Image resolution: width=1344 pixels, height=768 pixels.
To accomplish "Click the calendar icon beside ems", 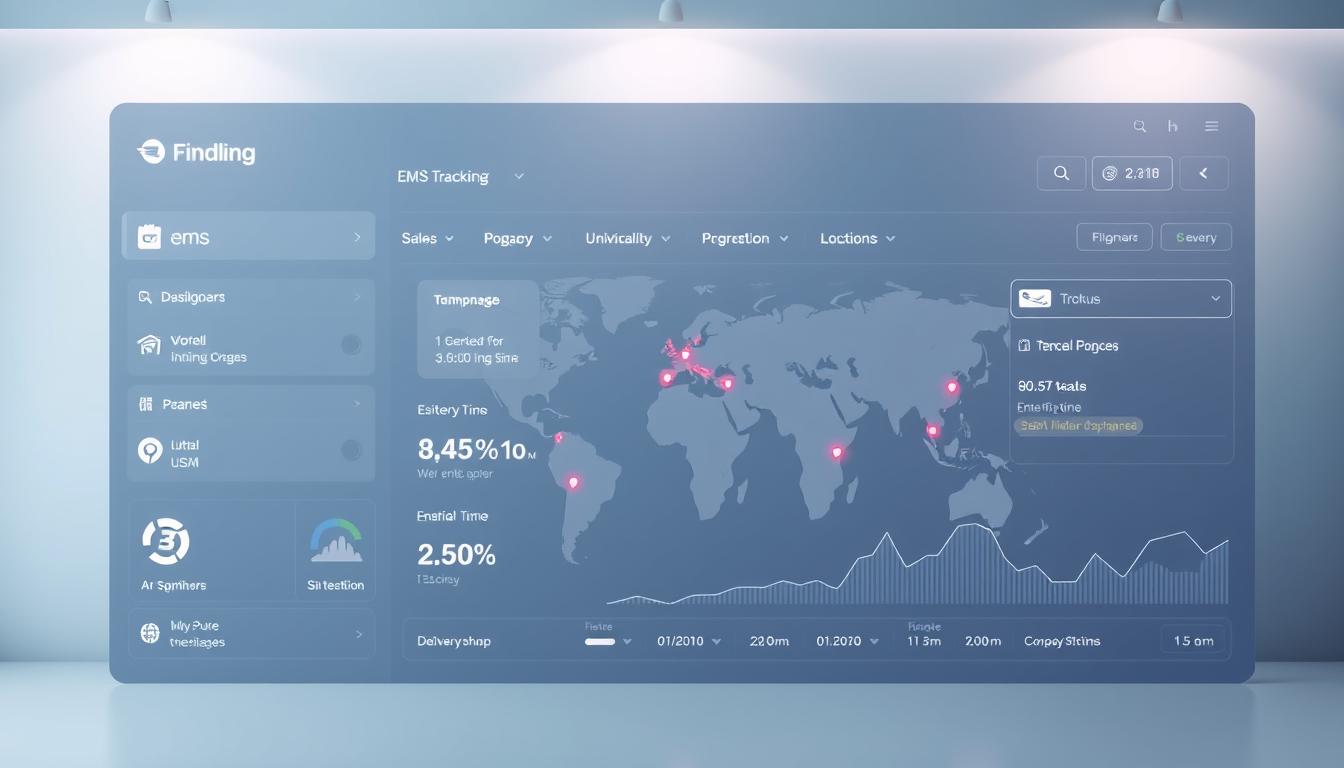I will click(149, 237).
